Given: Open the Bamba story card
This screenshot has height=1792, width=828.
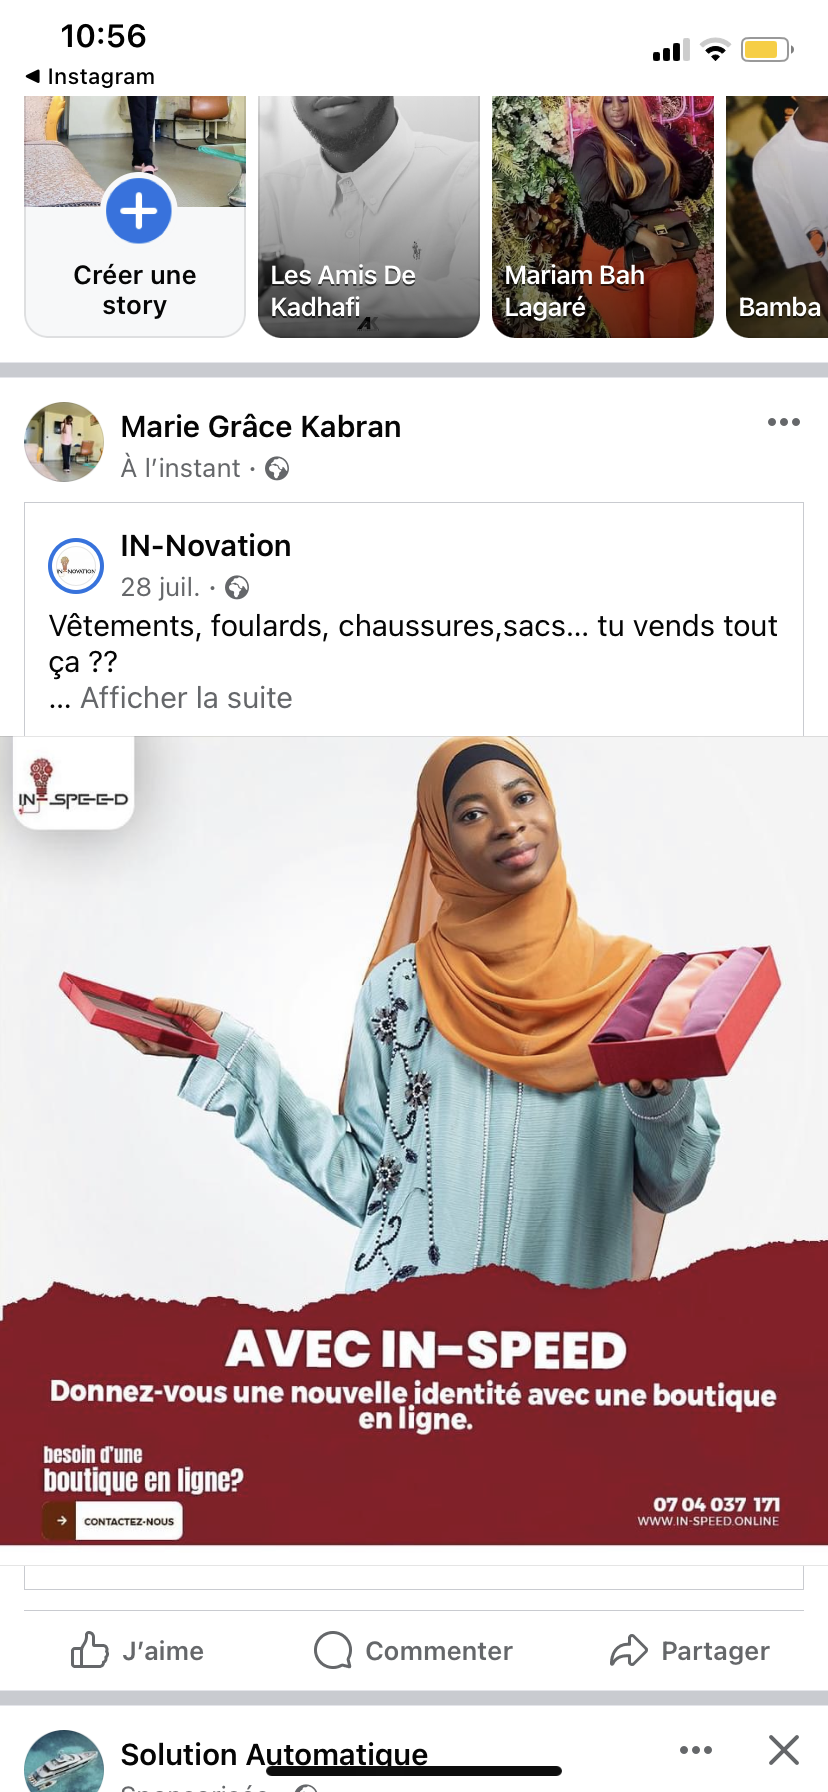Looking at the screenshot, I should 777,217.
